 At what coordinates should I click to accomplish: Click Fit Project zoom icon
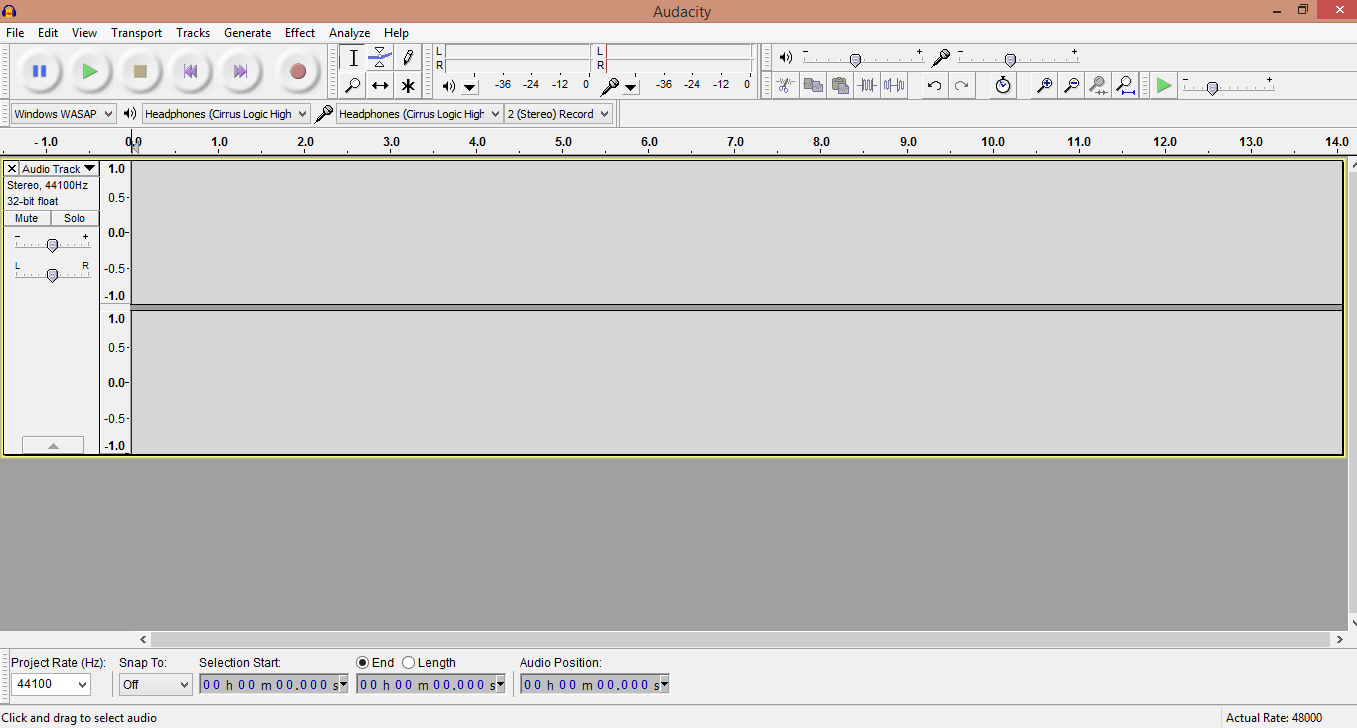[1125, 85]
